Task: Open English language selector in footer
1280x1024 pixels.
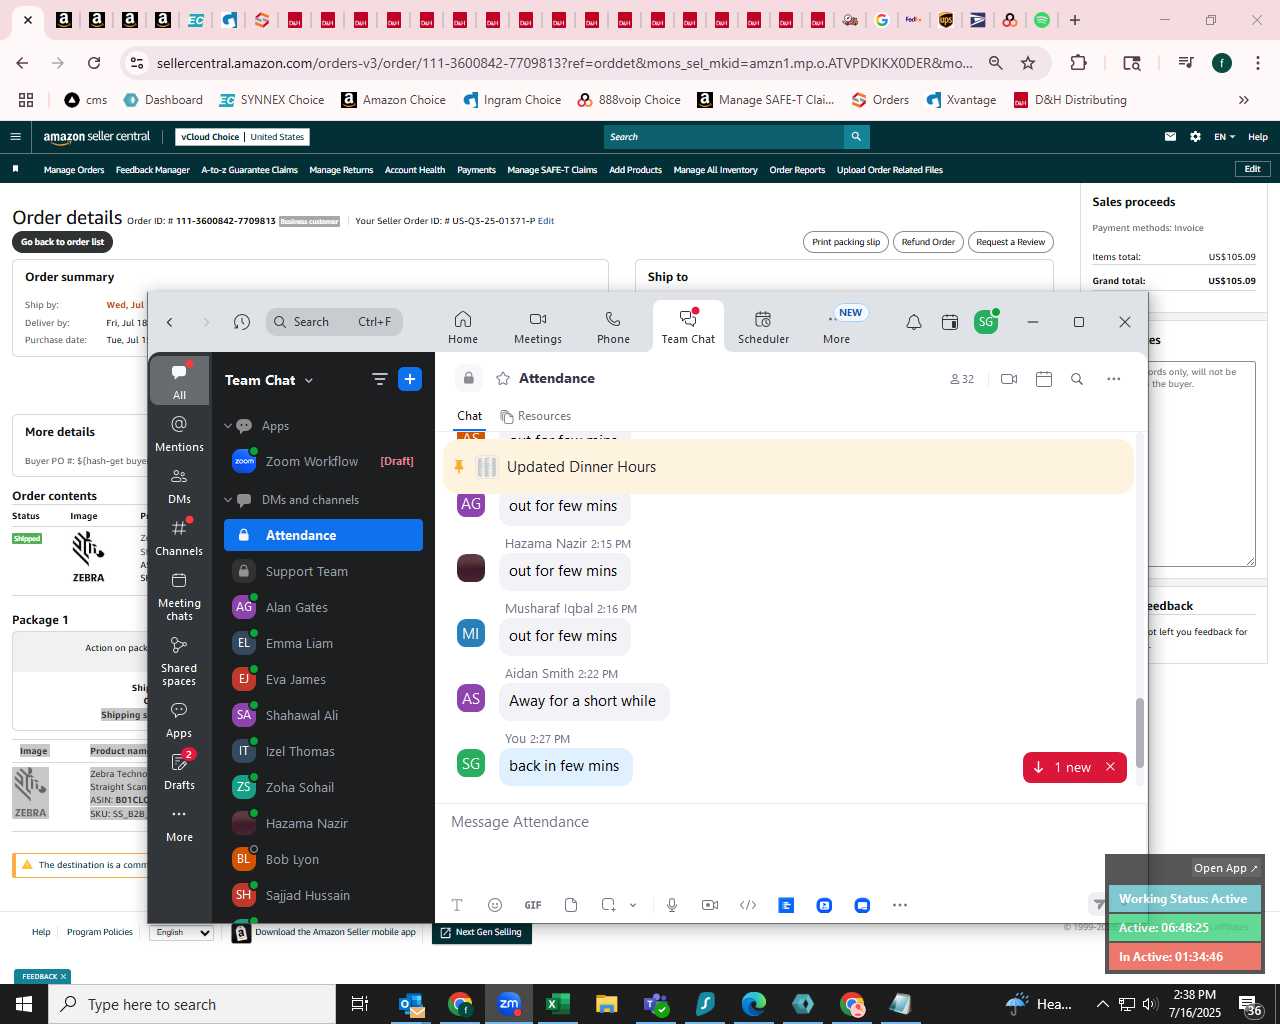Action: 182,932
